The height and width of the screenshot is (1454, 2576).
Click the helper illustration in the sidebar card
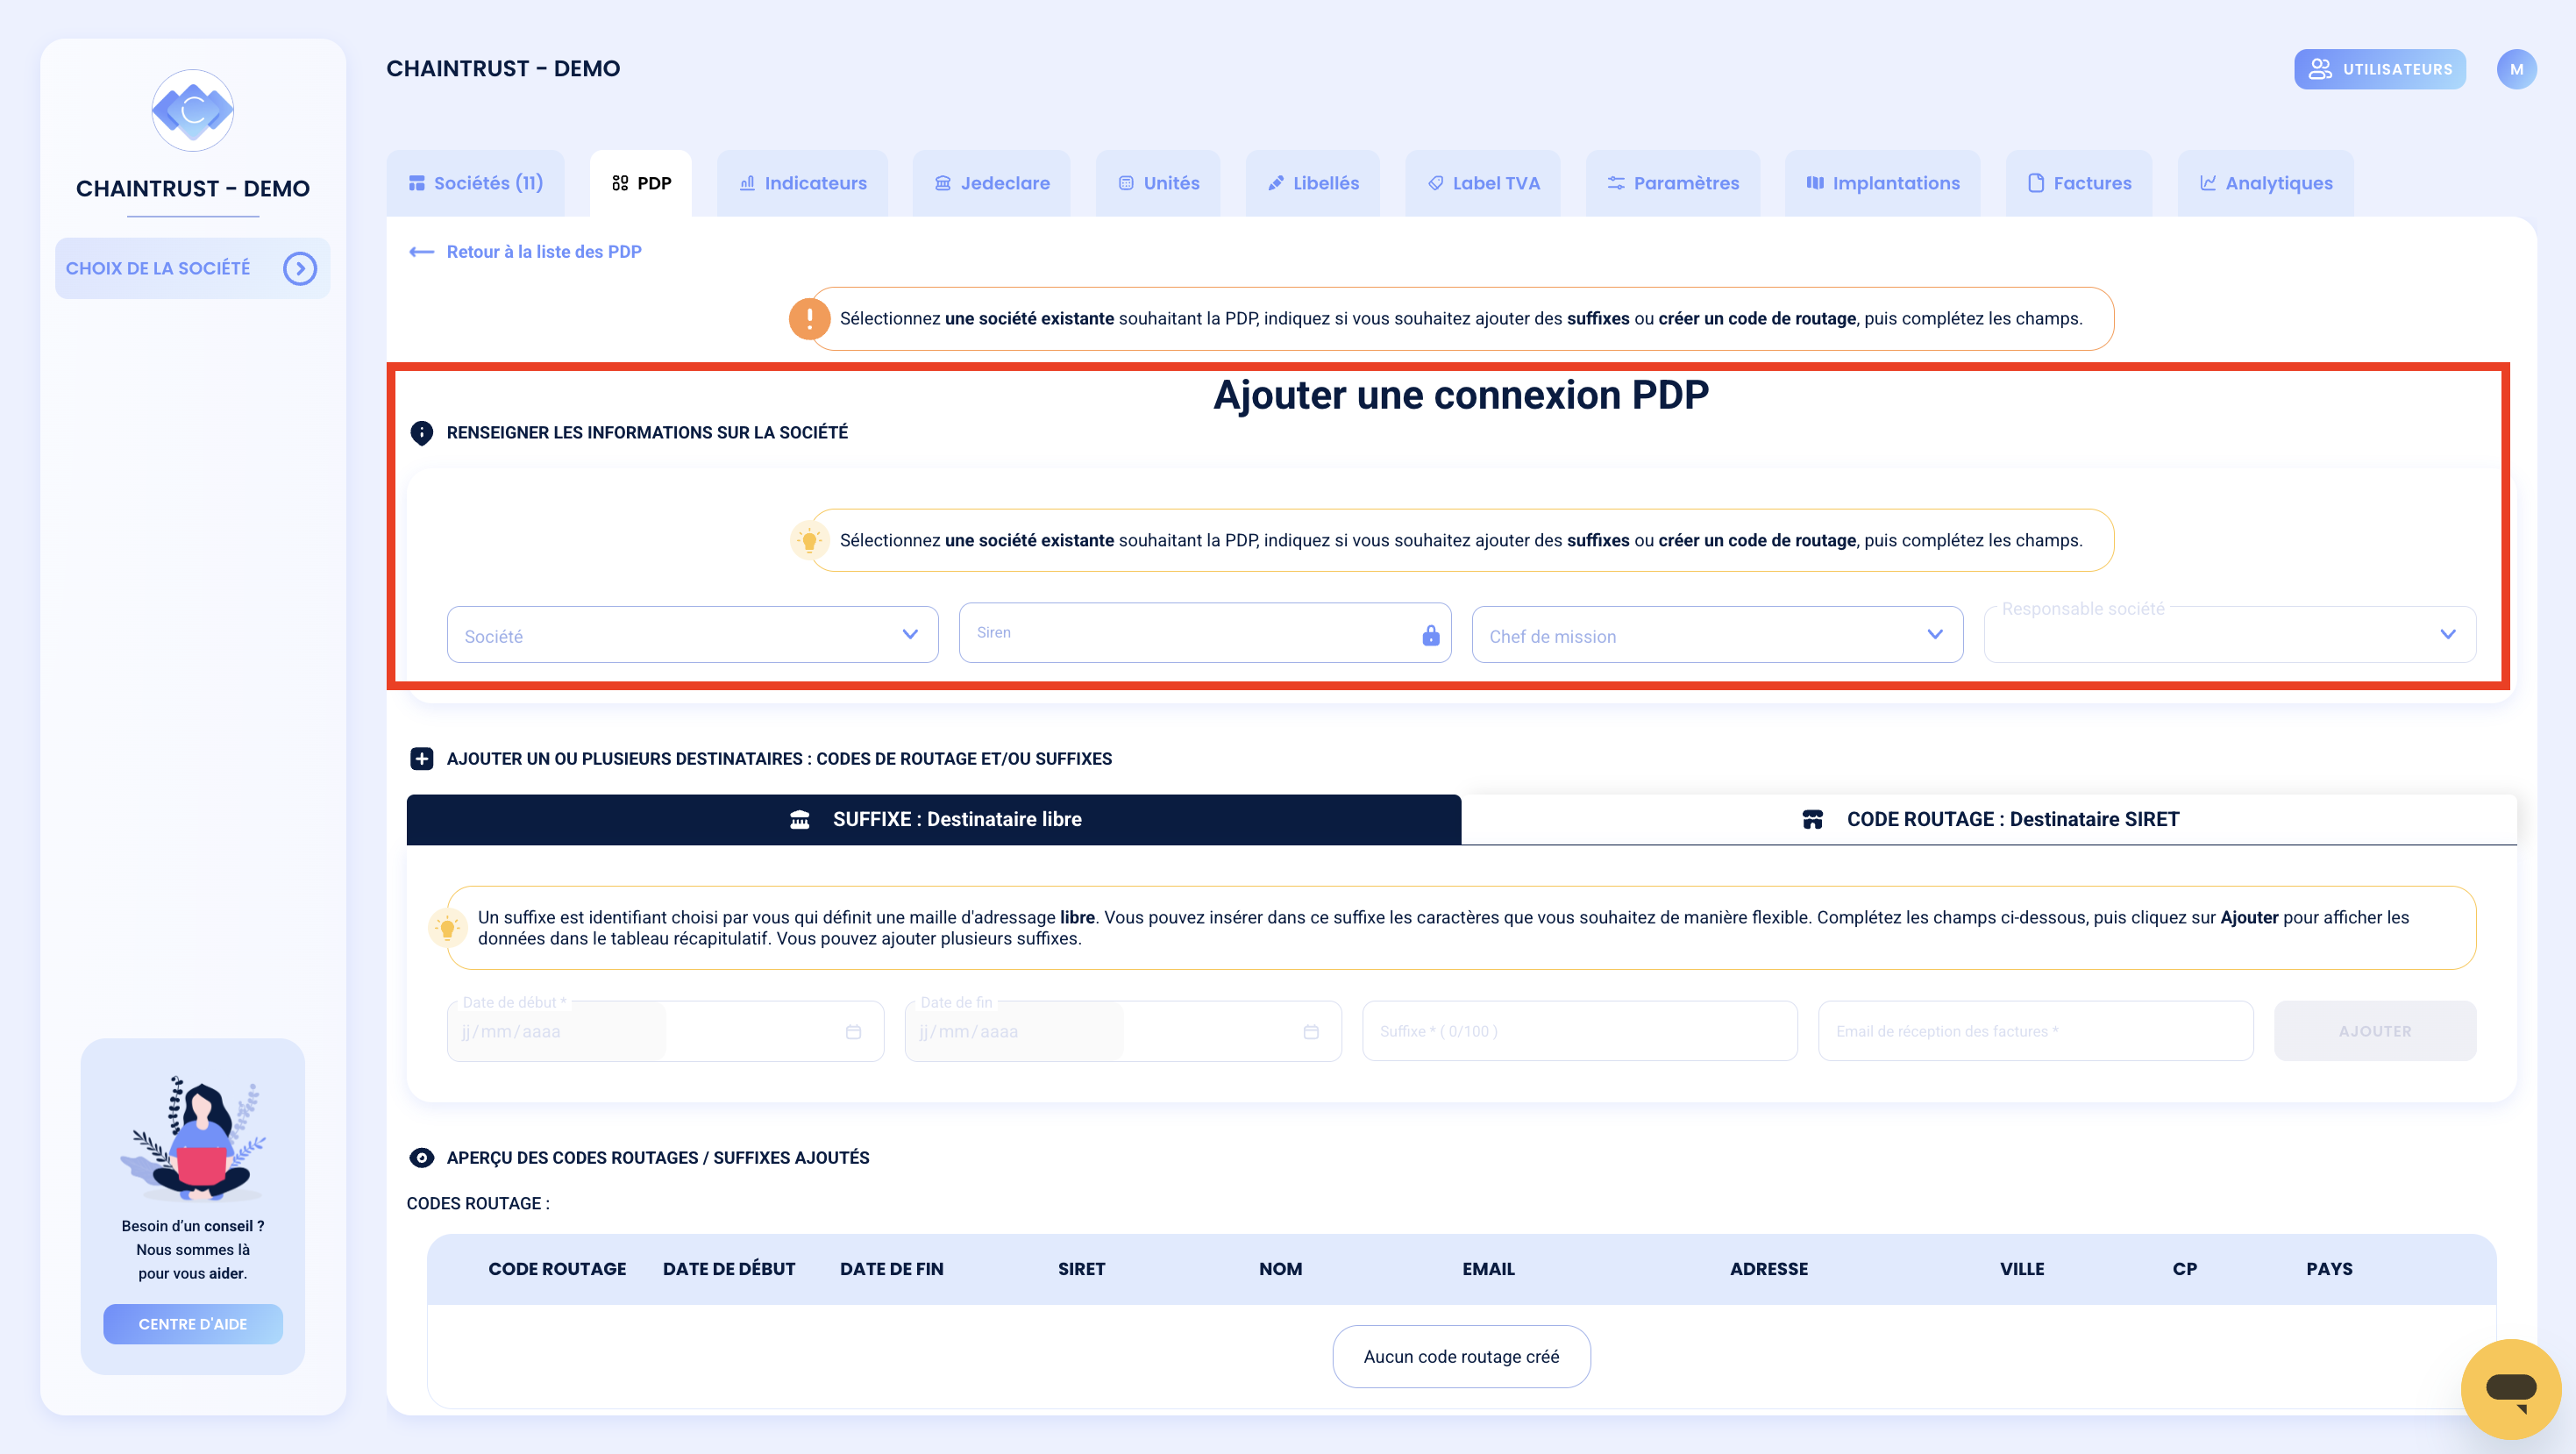point(193,1138)
